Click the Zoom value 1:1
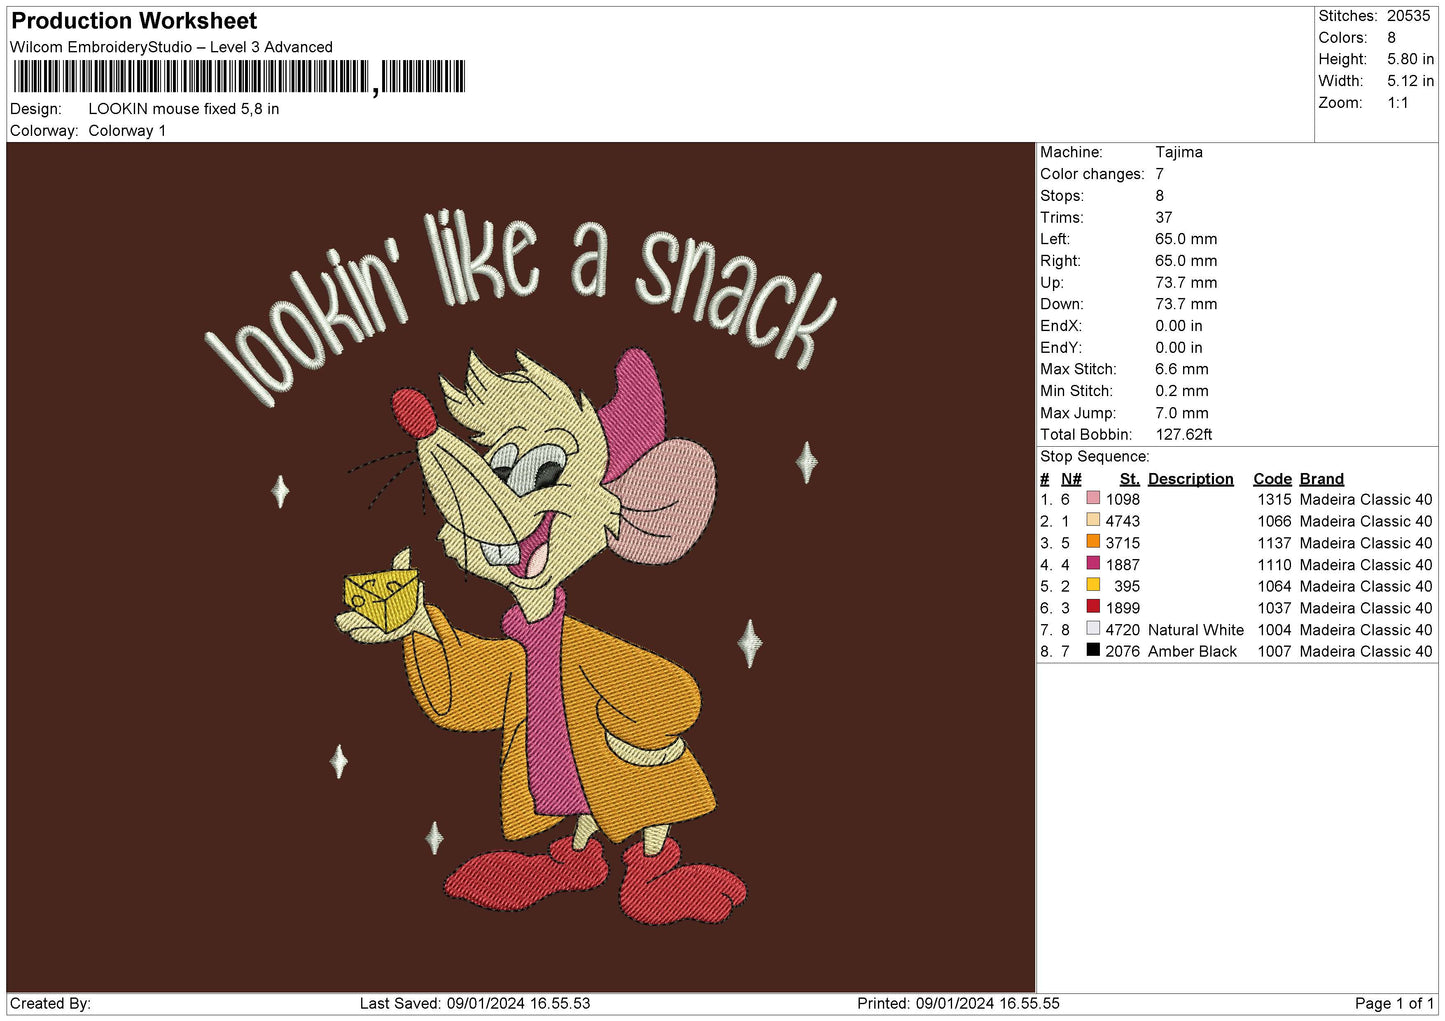Screen dimensions: 1445x1021 tap(1398, 103)
